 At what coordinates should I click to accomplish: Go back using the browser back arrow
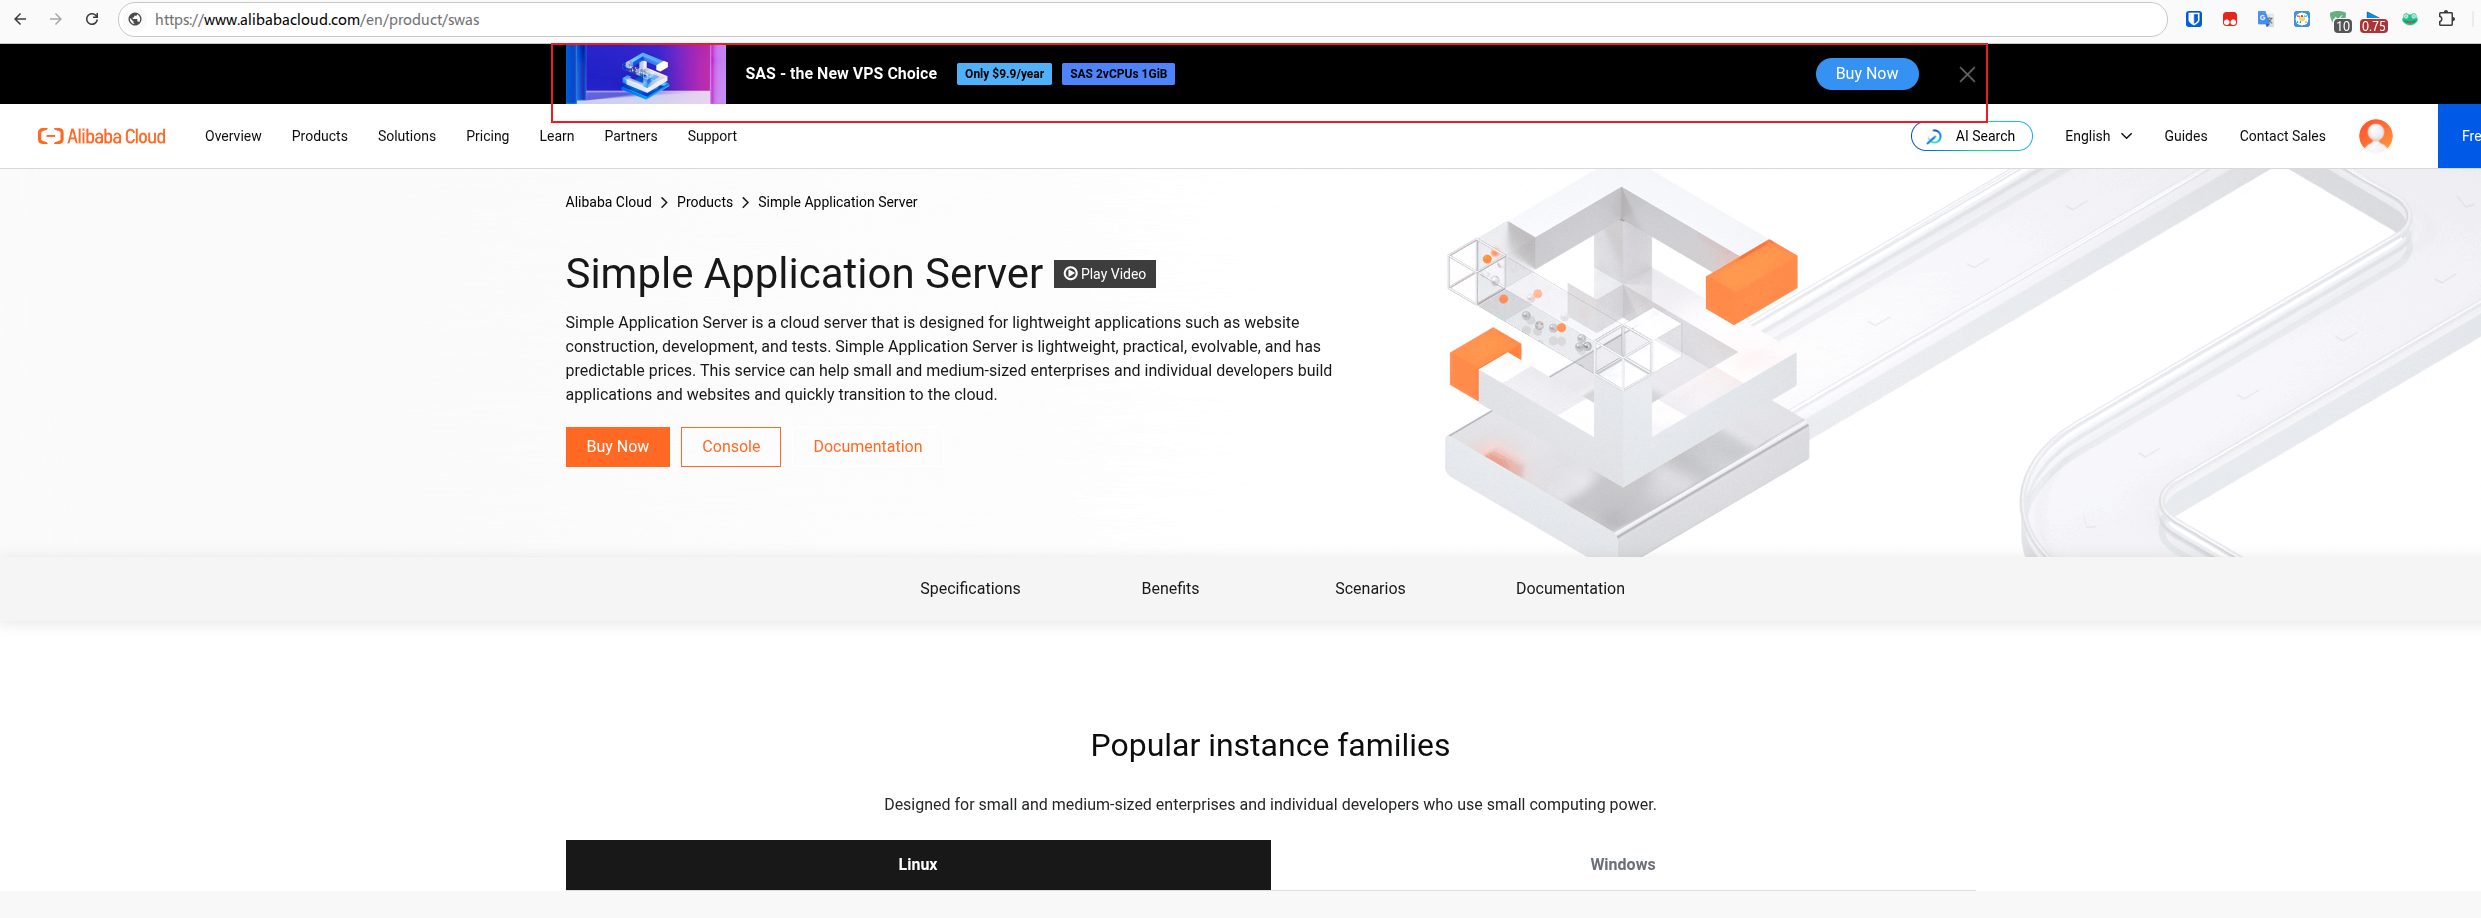click(20, 19)
